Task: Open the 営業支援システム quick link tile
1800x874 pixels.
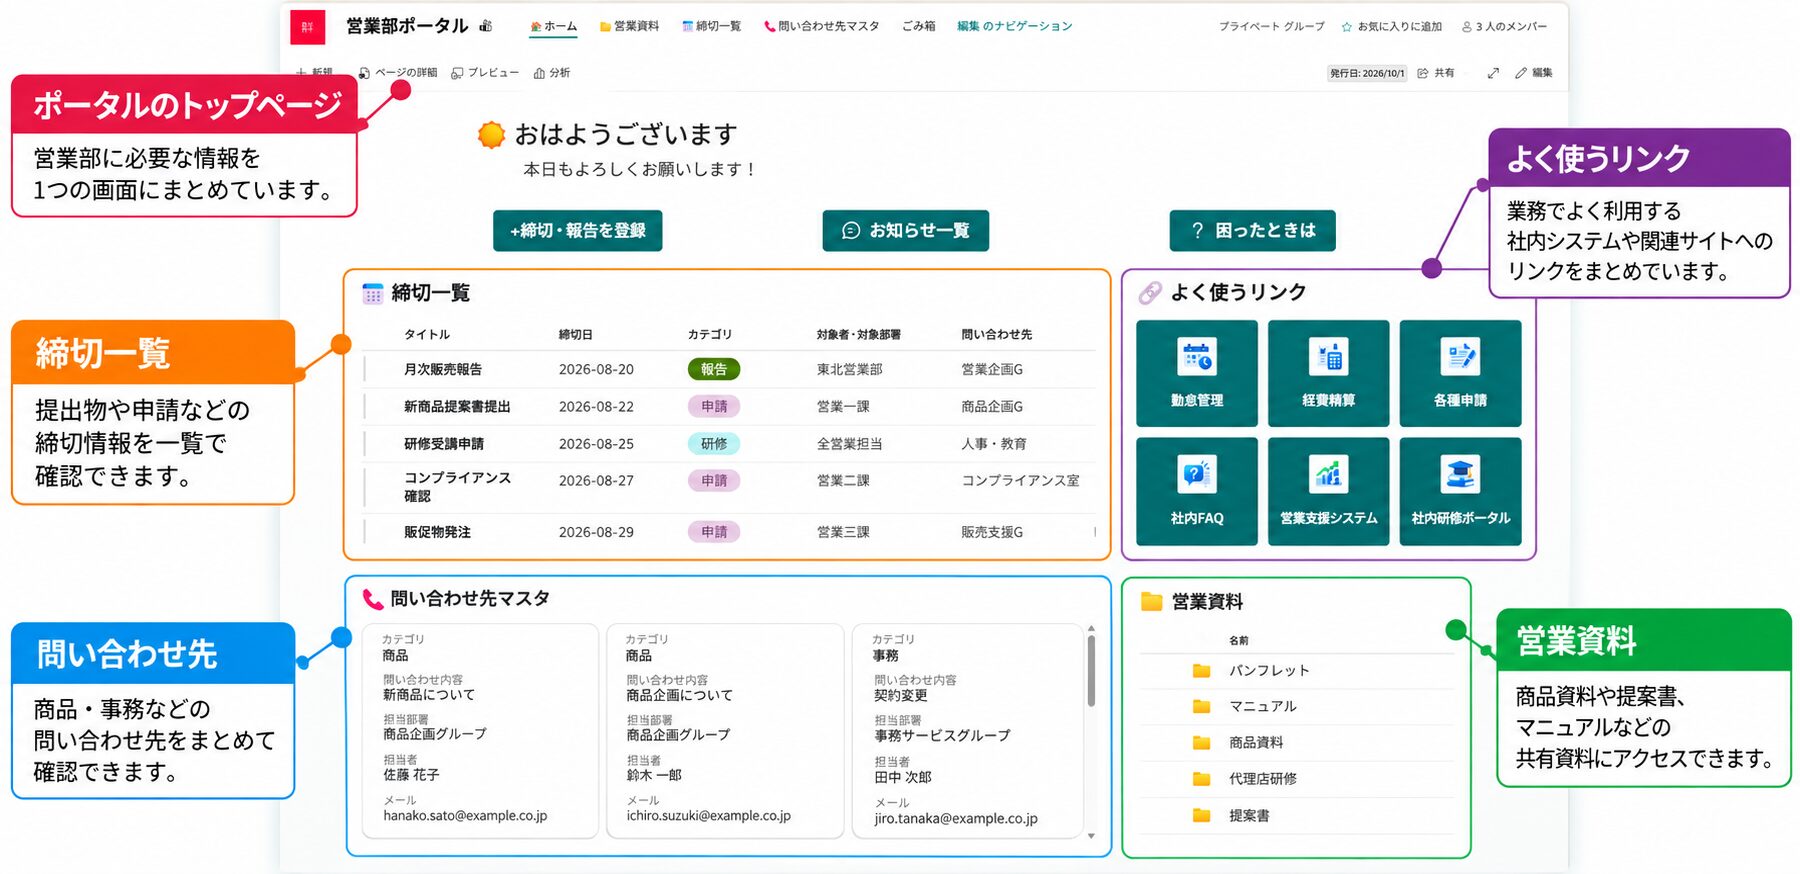Action: 1329,491
